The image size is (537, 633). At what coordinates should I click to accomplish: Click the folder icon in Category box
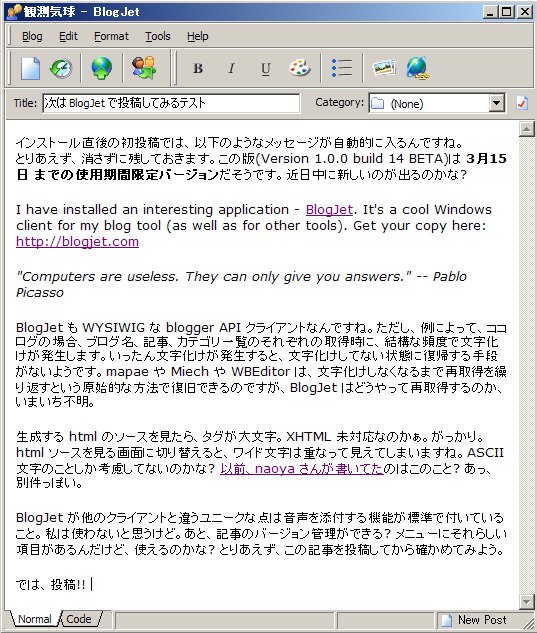[378, 103]
